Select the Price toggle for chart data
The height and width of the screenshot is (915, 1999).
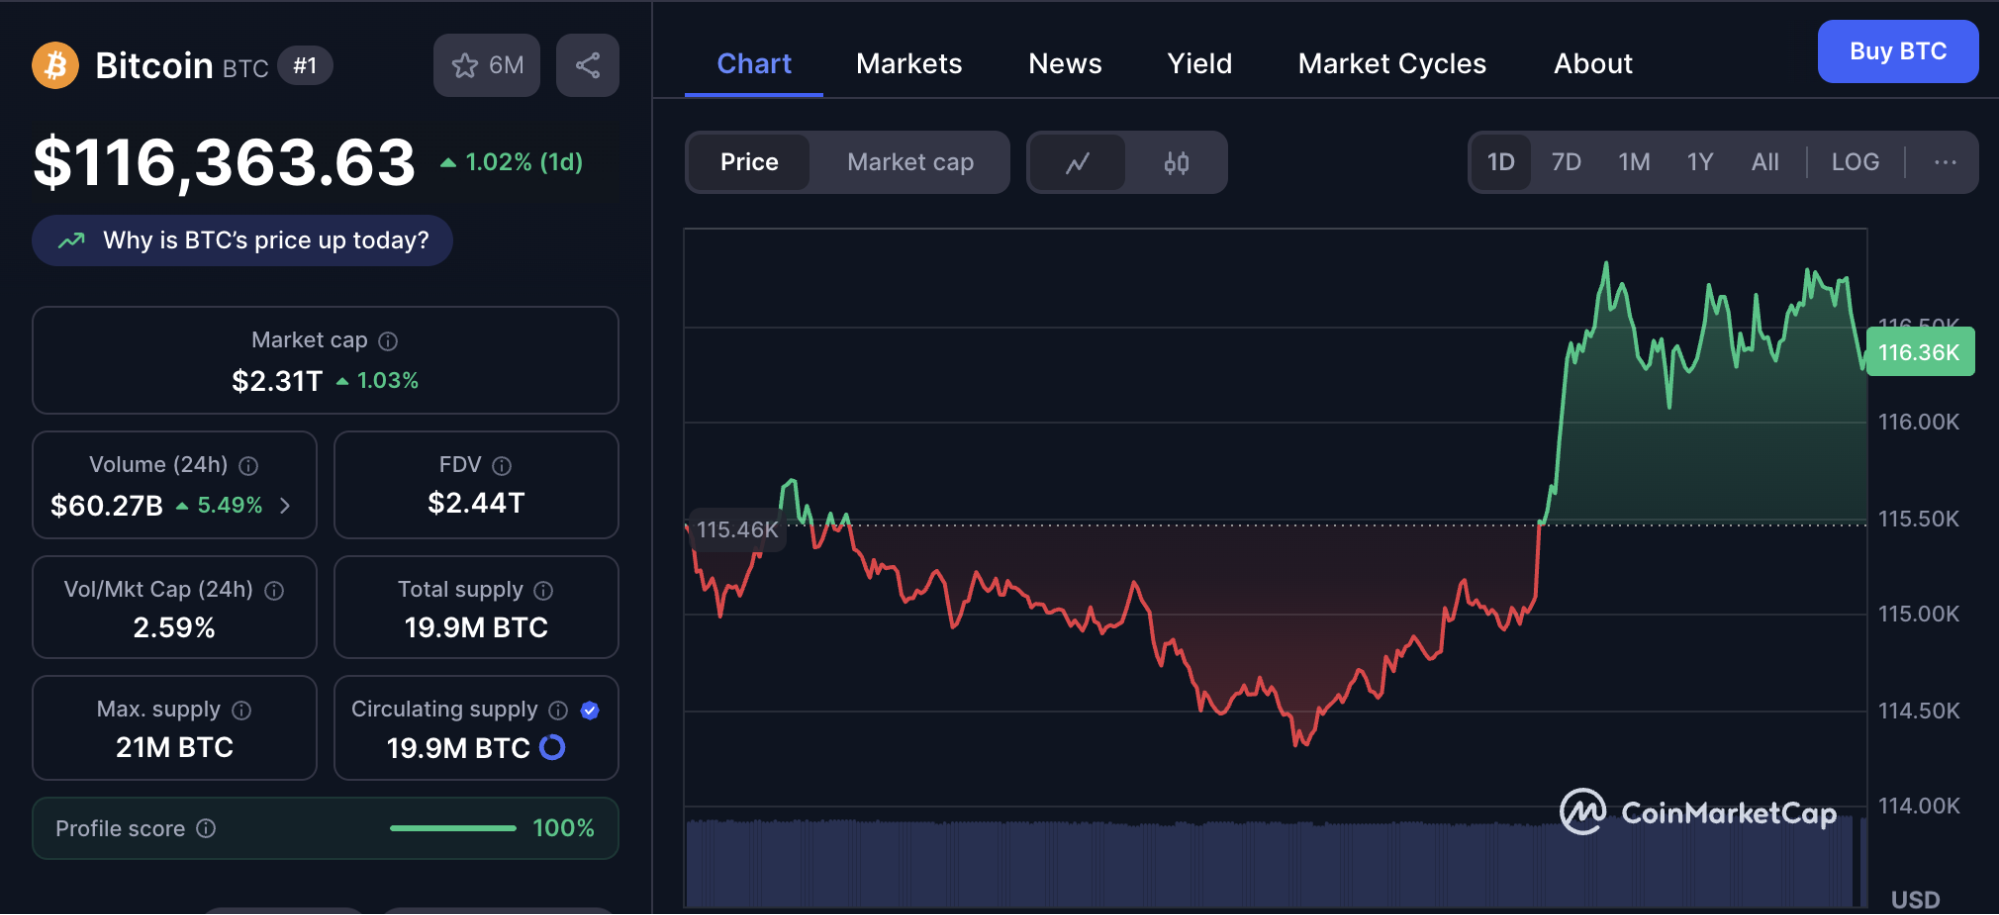748,161
